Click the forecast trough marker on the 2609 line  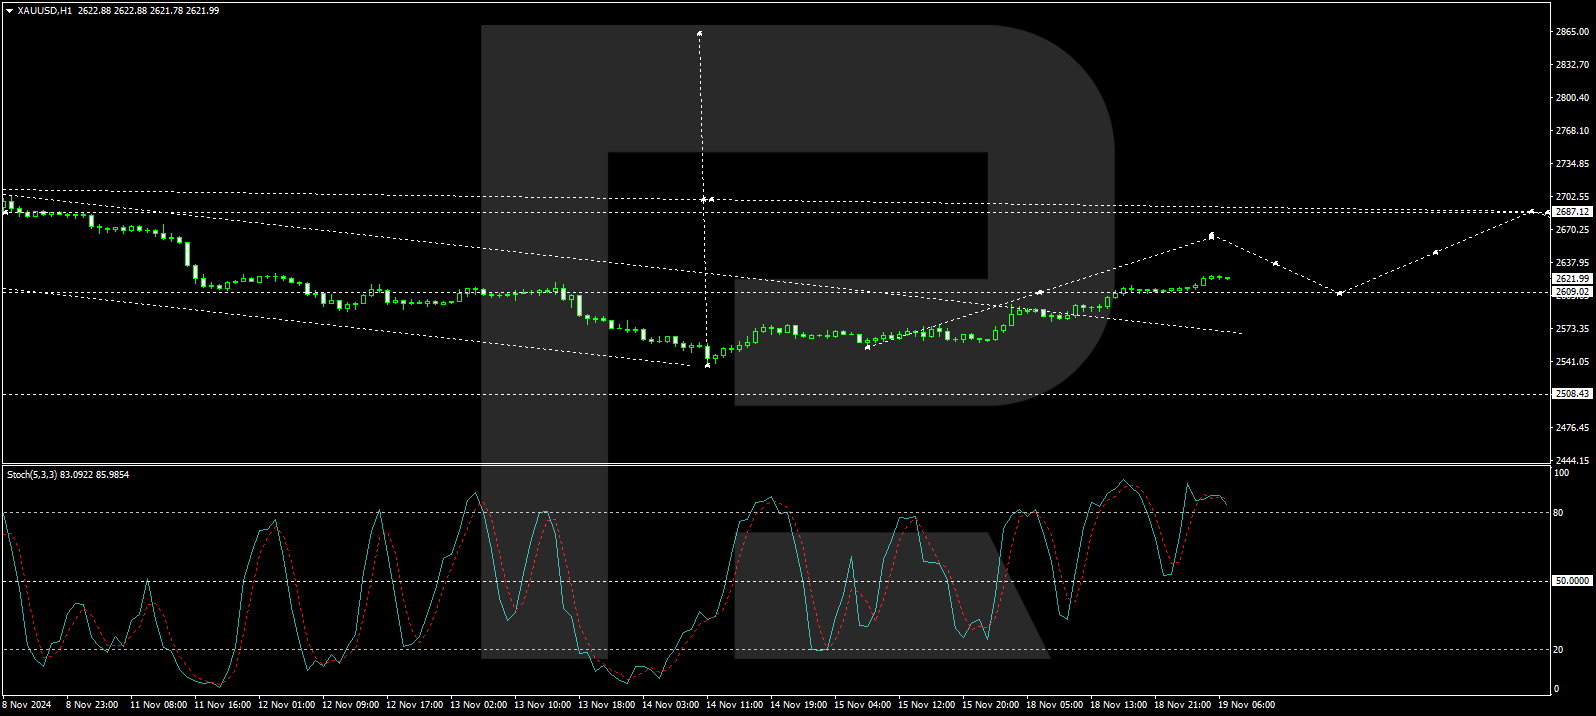point(1339,293)
